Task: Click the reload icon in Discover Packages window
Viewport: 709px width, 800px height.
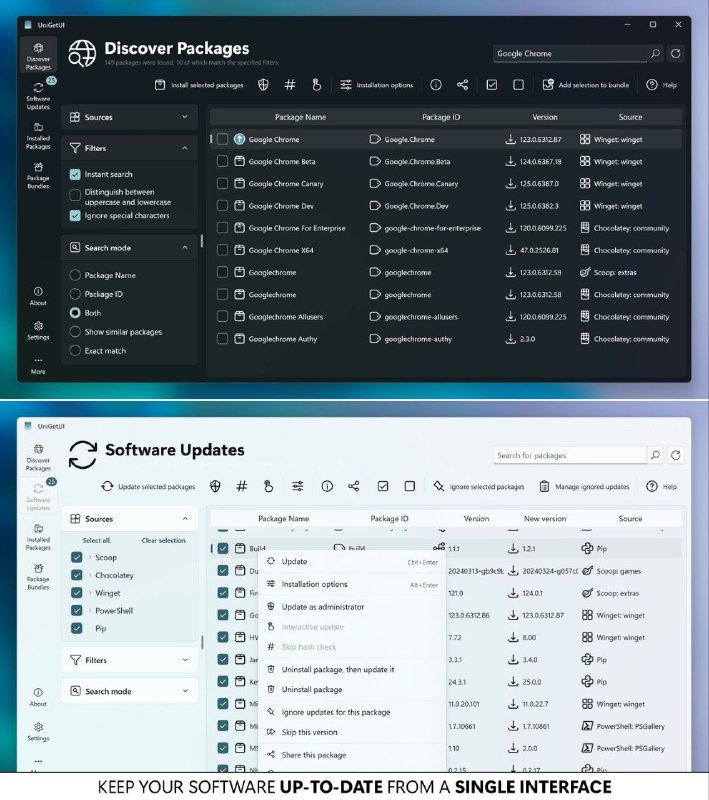Action: 676,53
